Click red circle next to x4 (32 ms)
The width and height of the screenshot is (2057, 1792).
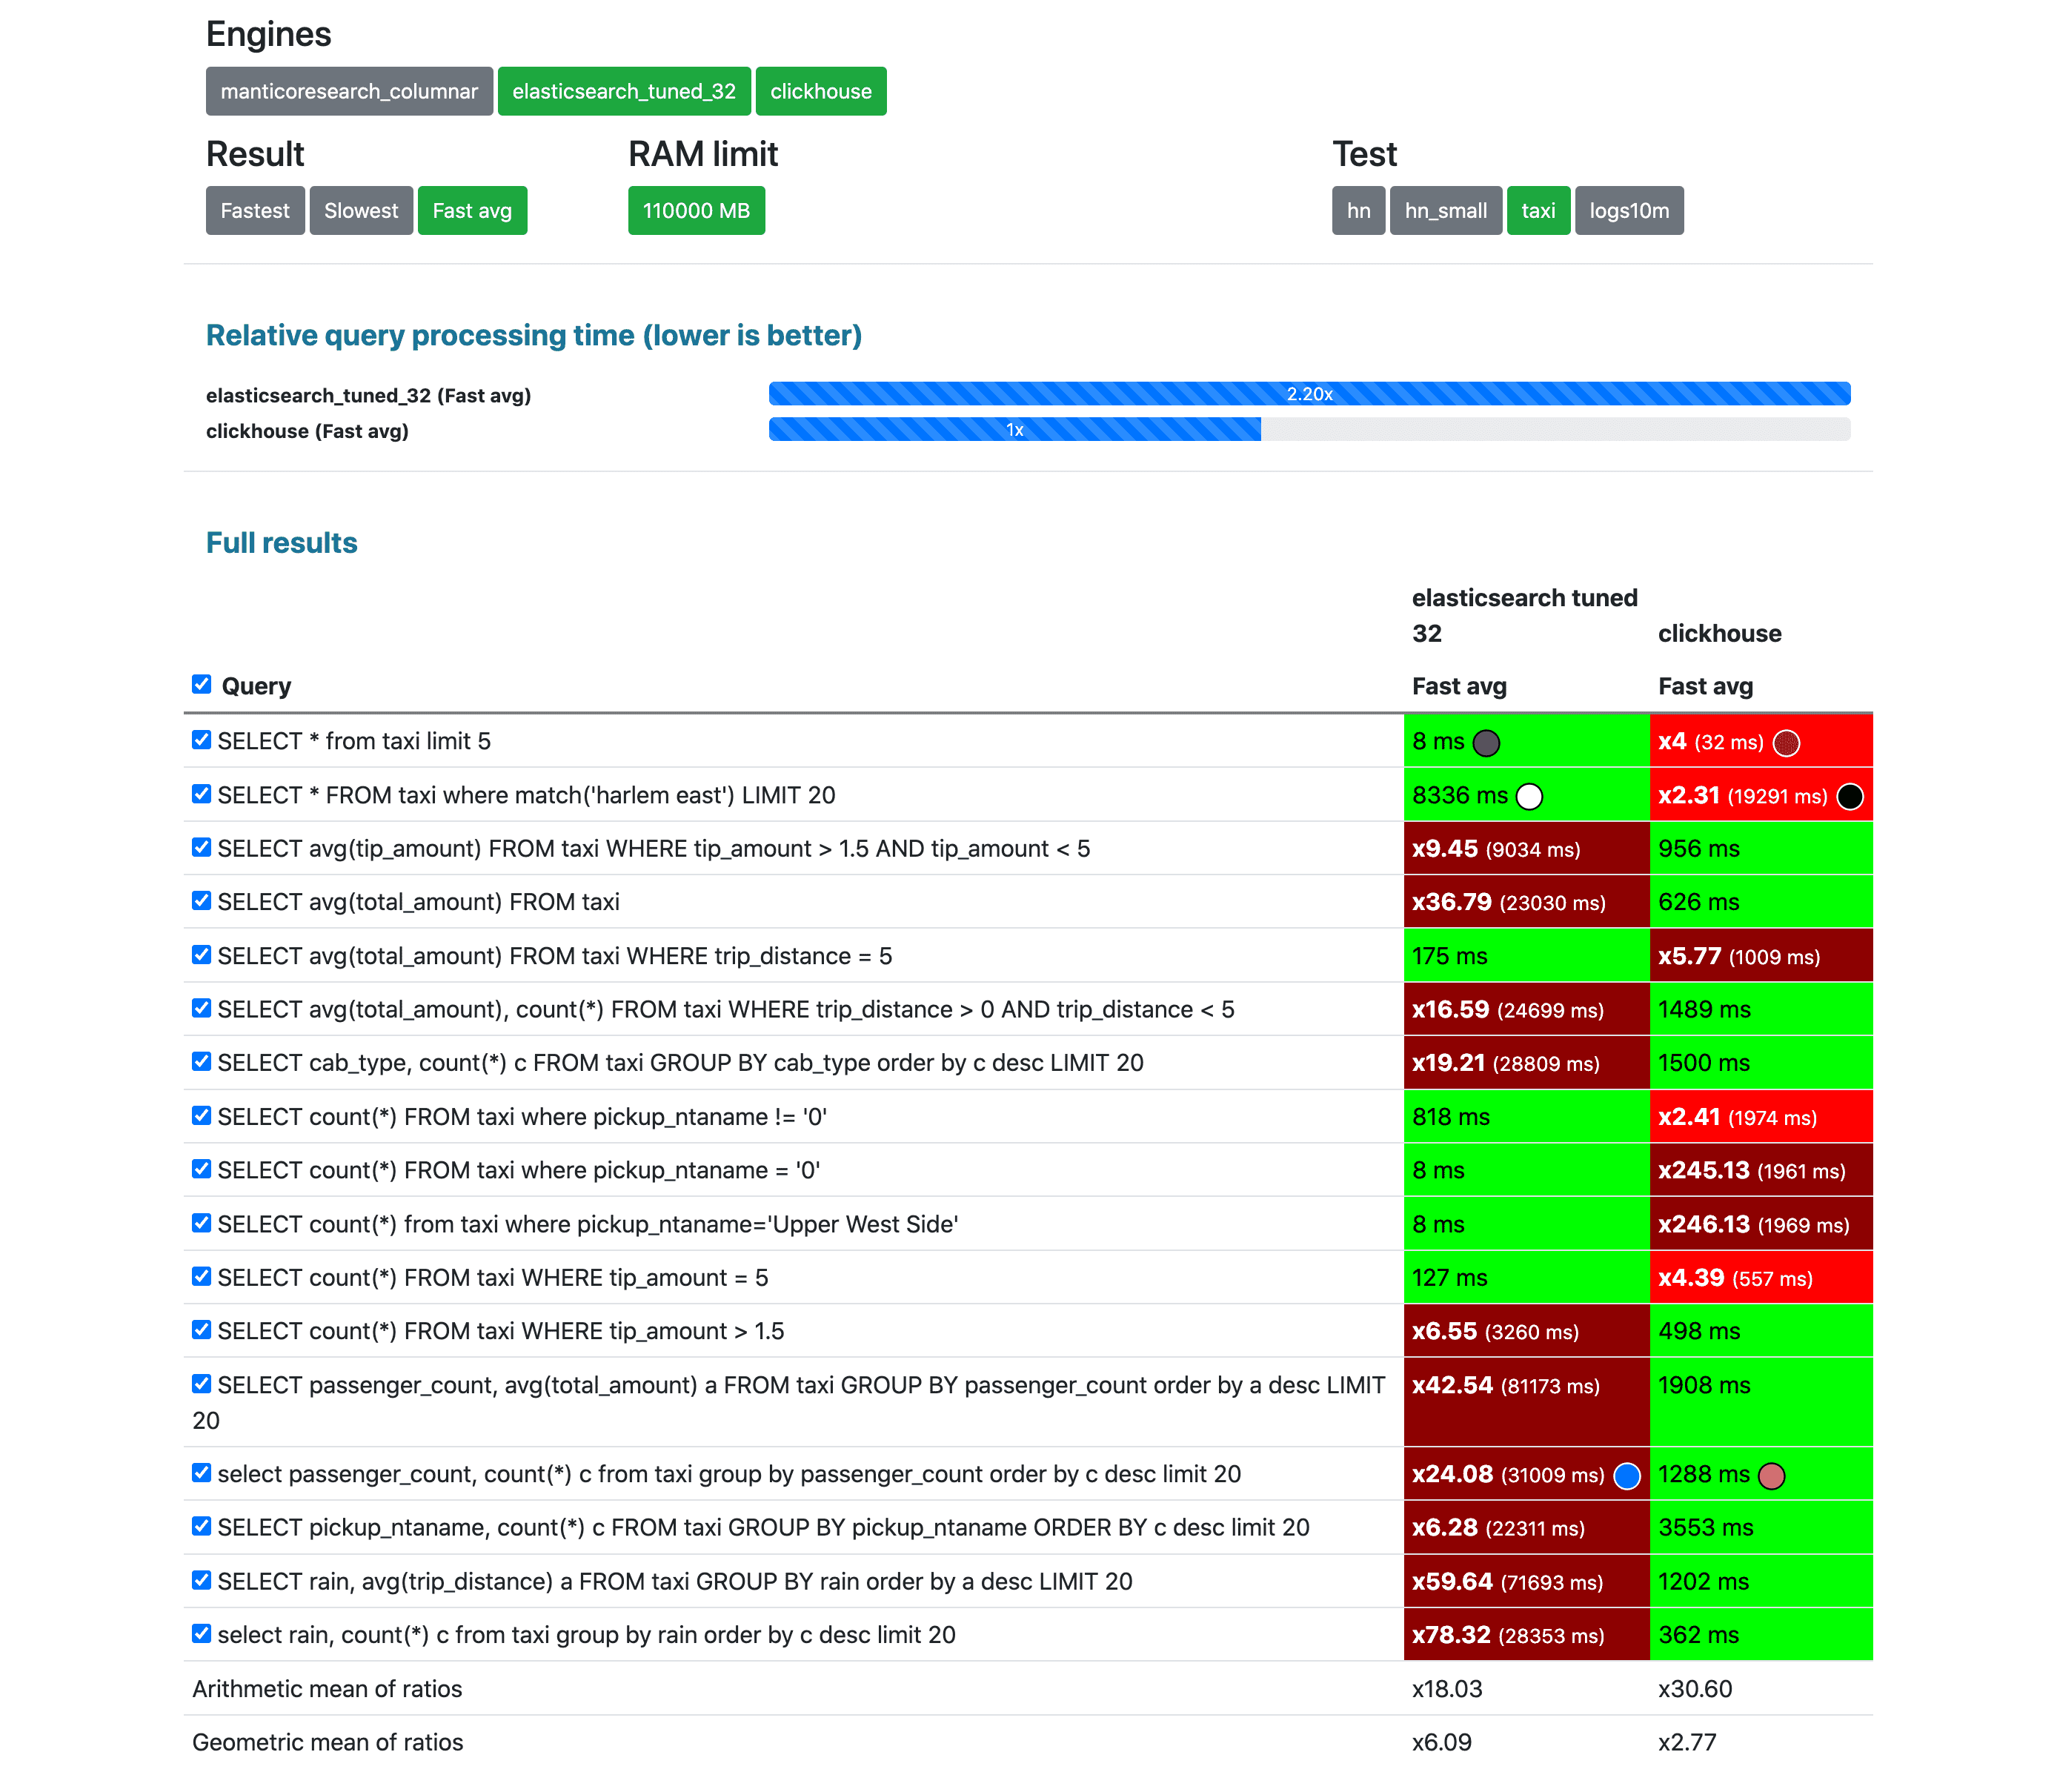1786,743
